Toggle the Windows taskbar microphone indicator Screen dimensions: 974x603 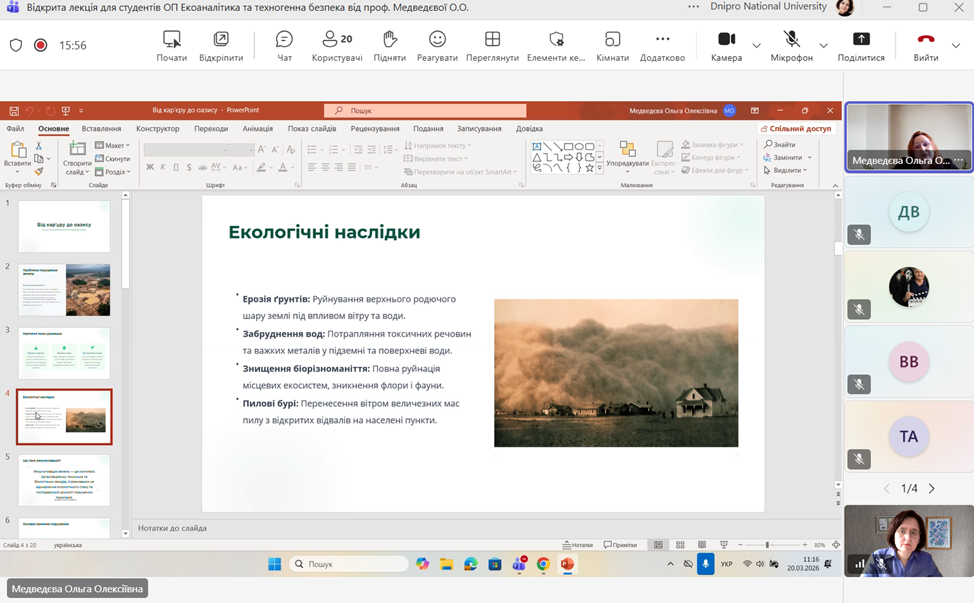705,564
